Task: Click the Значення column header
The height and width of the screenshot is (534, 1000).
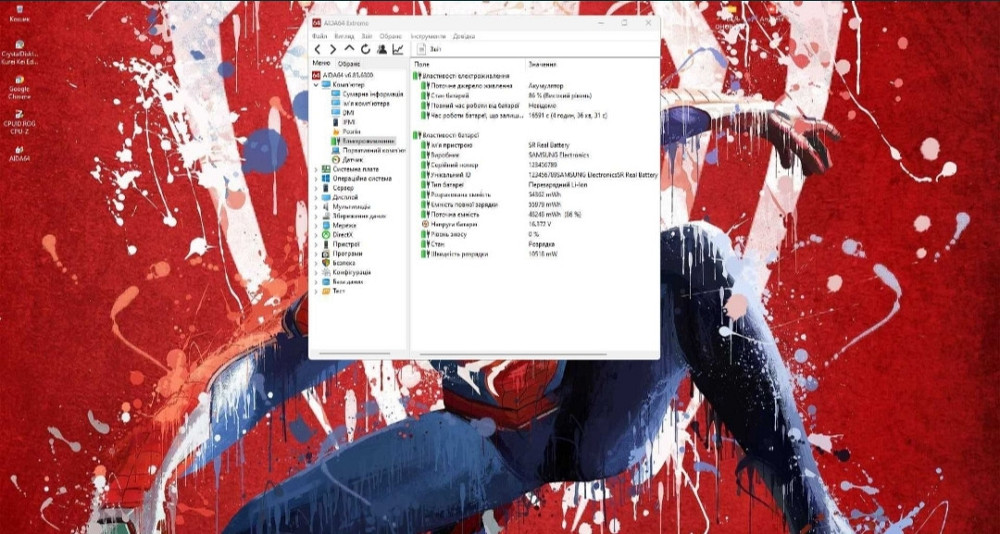Action: [543, 64]
